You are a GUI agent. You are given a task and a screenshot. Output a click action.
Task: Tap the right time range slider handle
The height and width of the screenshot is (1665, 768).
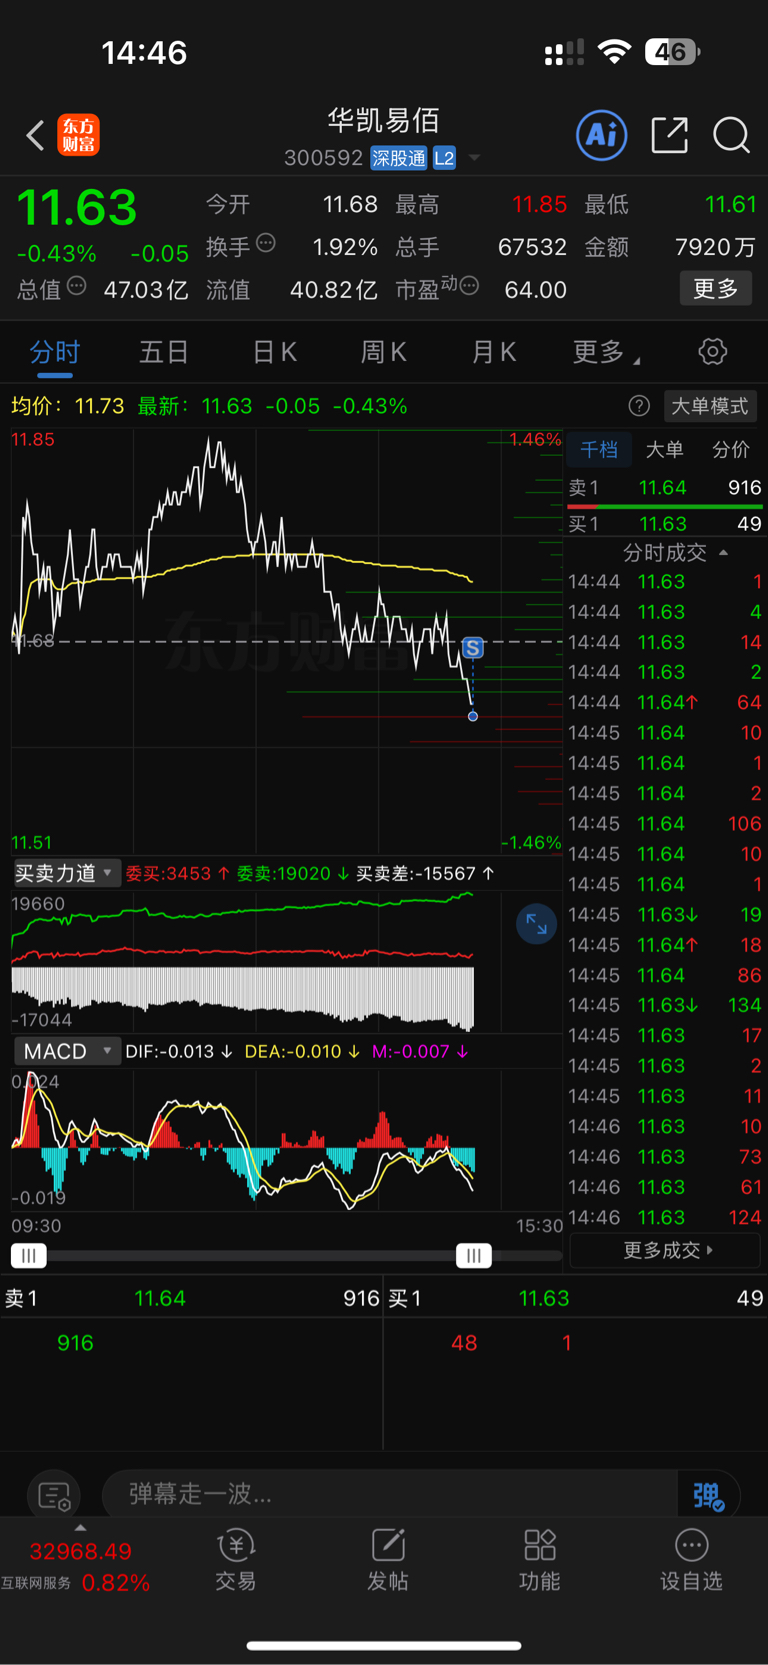tap(473, 1256)
